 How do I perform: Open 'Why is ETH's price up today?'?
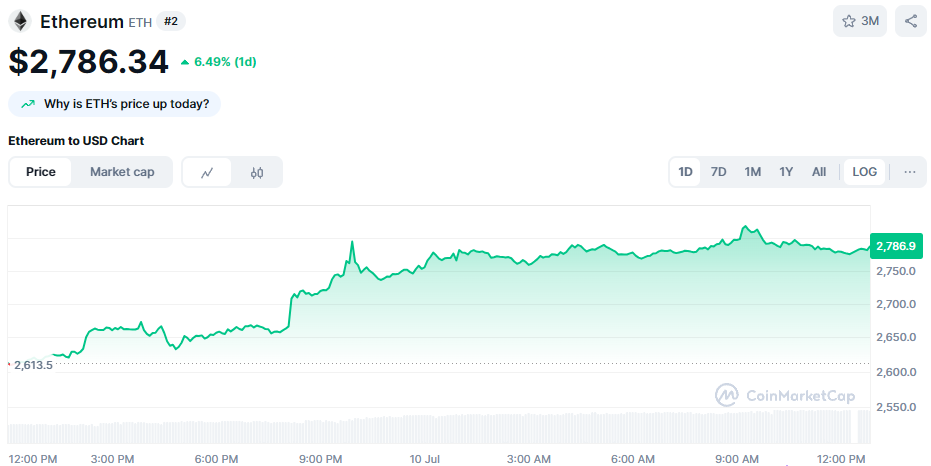(x=114, y=104)
